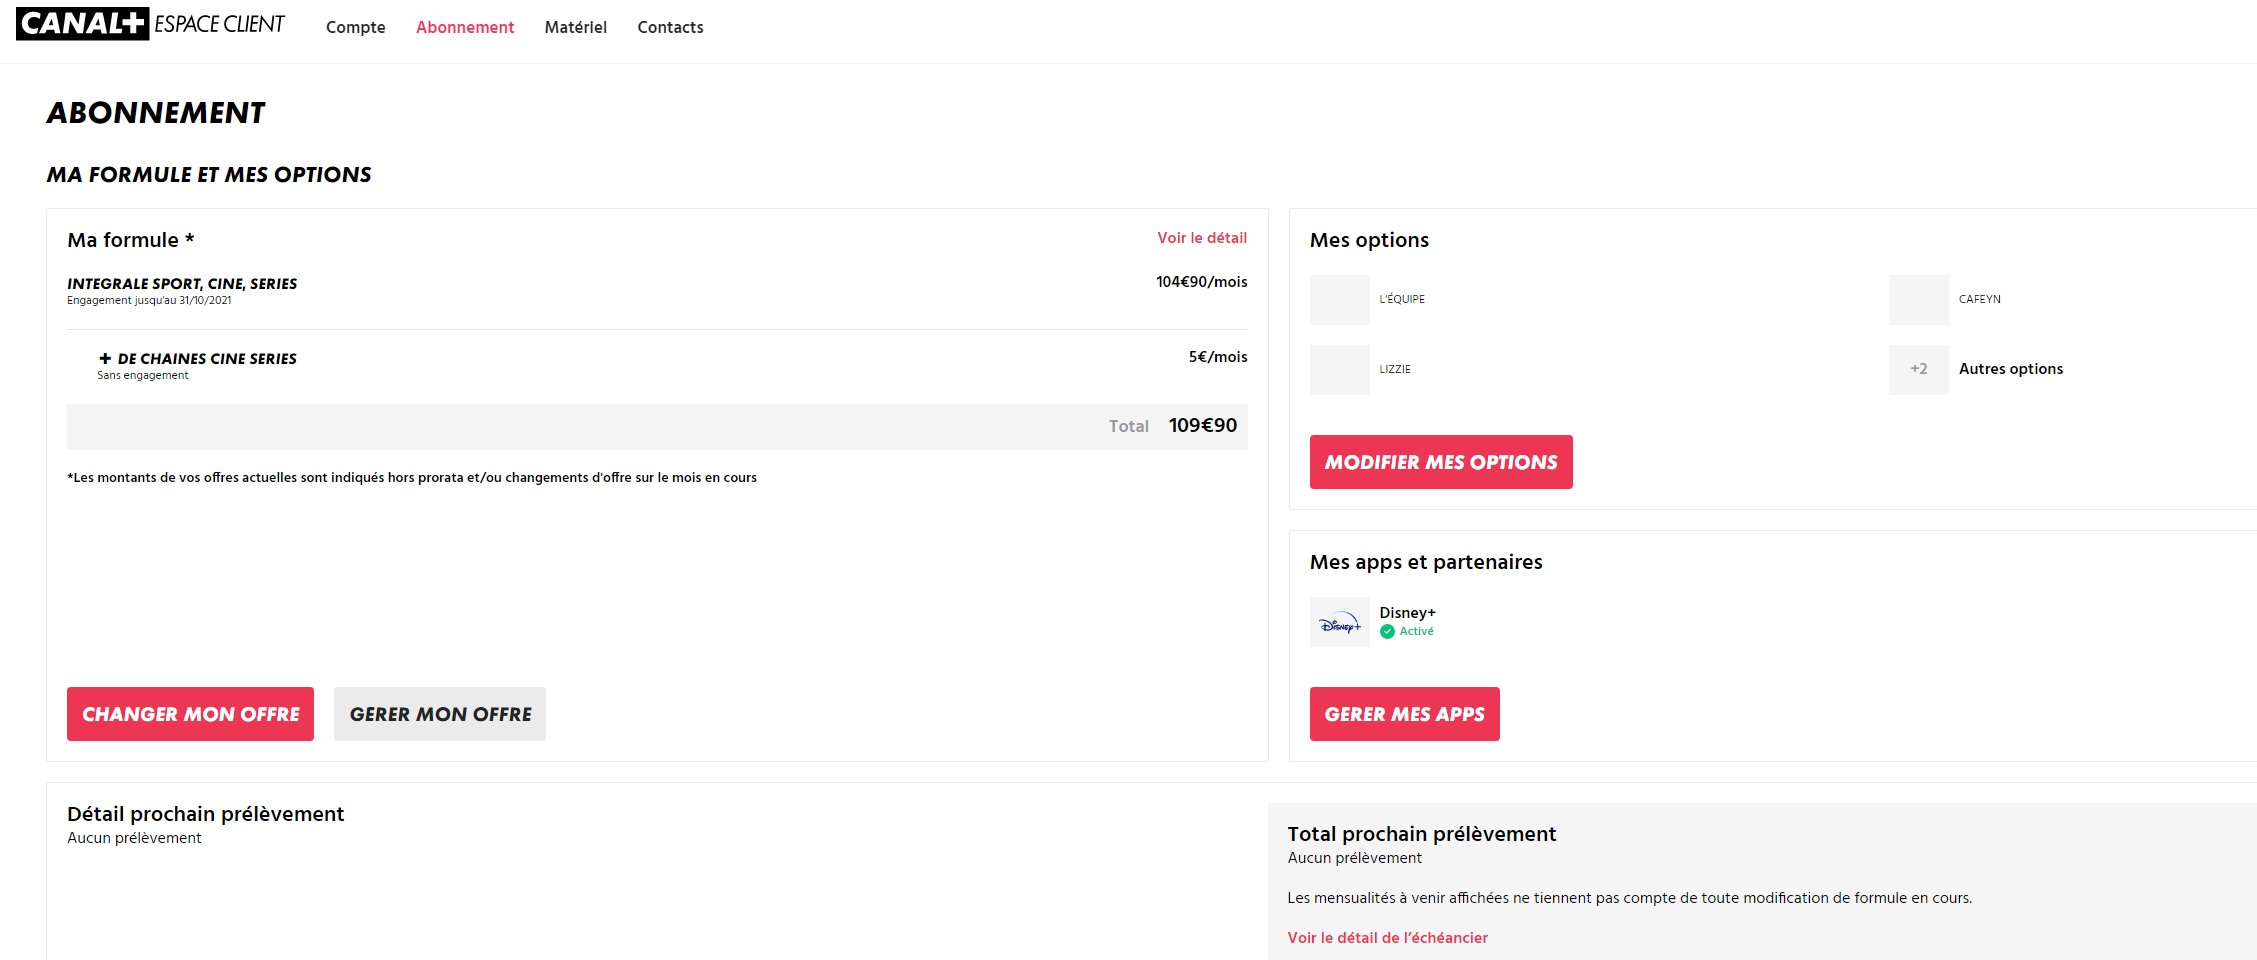Go to the Matériel section

[x=575, y=27]
